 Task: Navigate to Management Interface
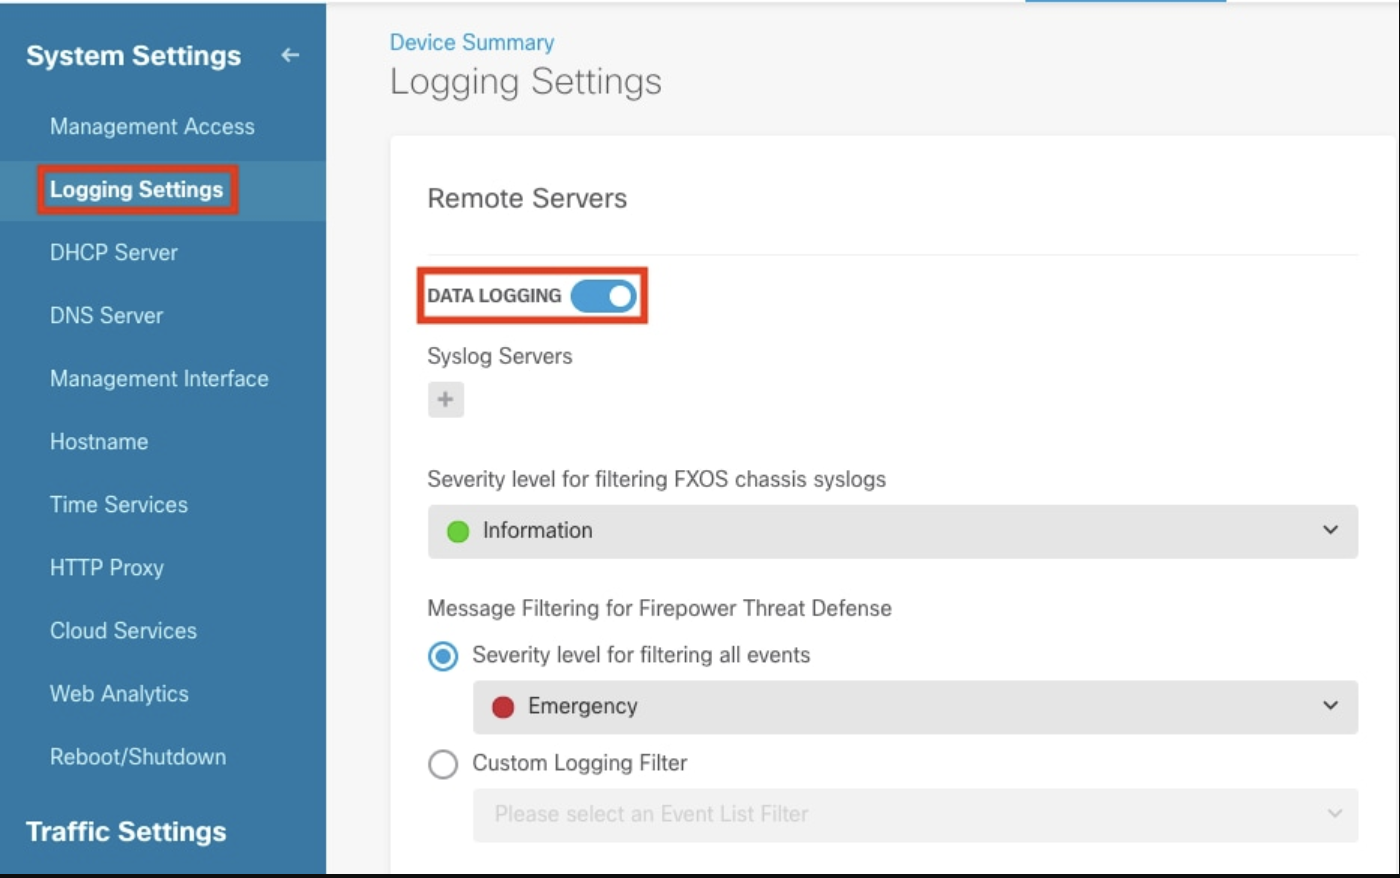click(159, 379)
